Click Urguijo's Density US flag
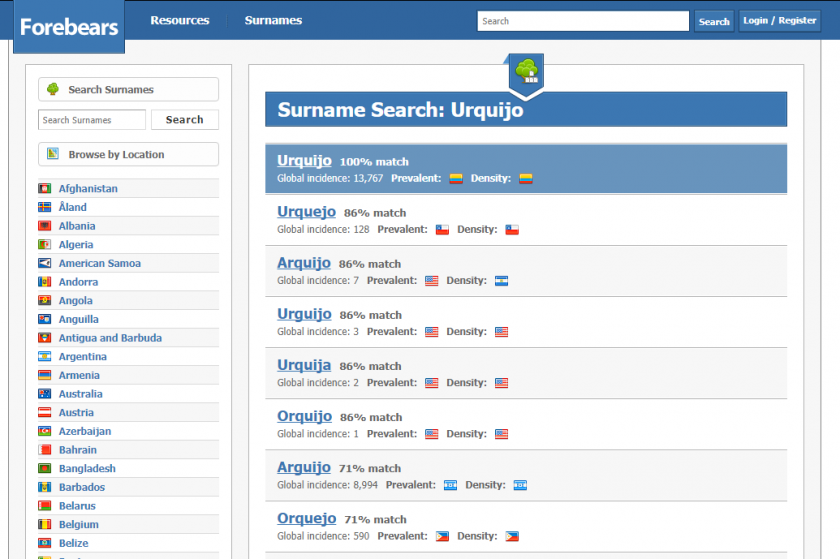840x559 pixels. 501,332
